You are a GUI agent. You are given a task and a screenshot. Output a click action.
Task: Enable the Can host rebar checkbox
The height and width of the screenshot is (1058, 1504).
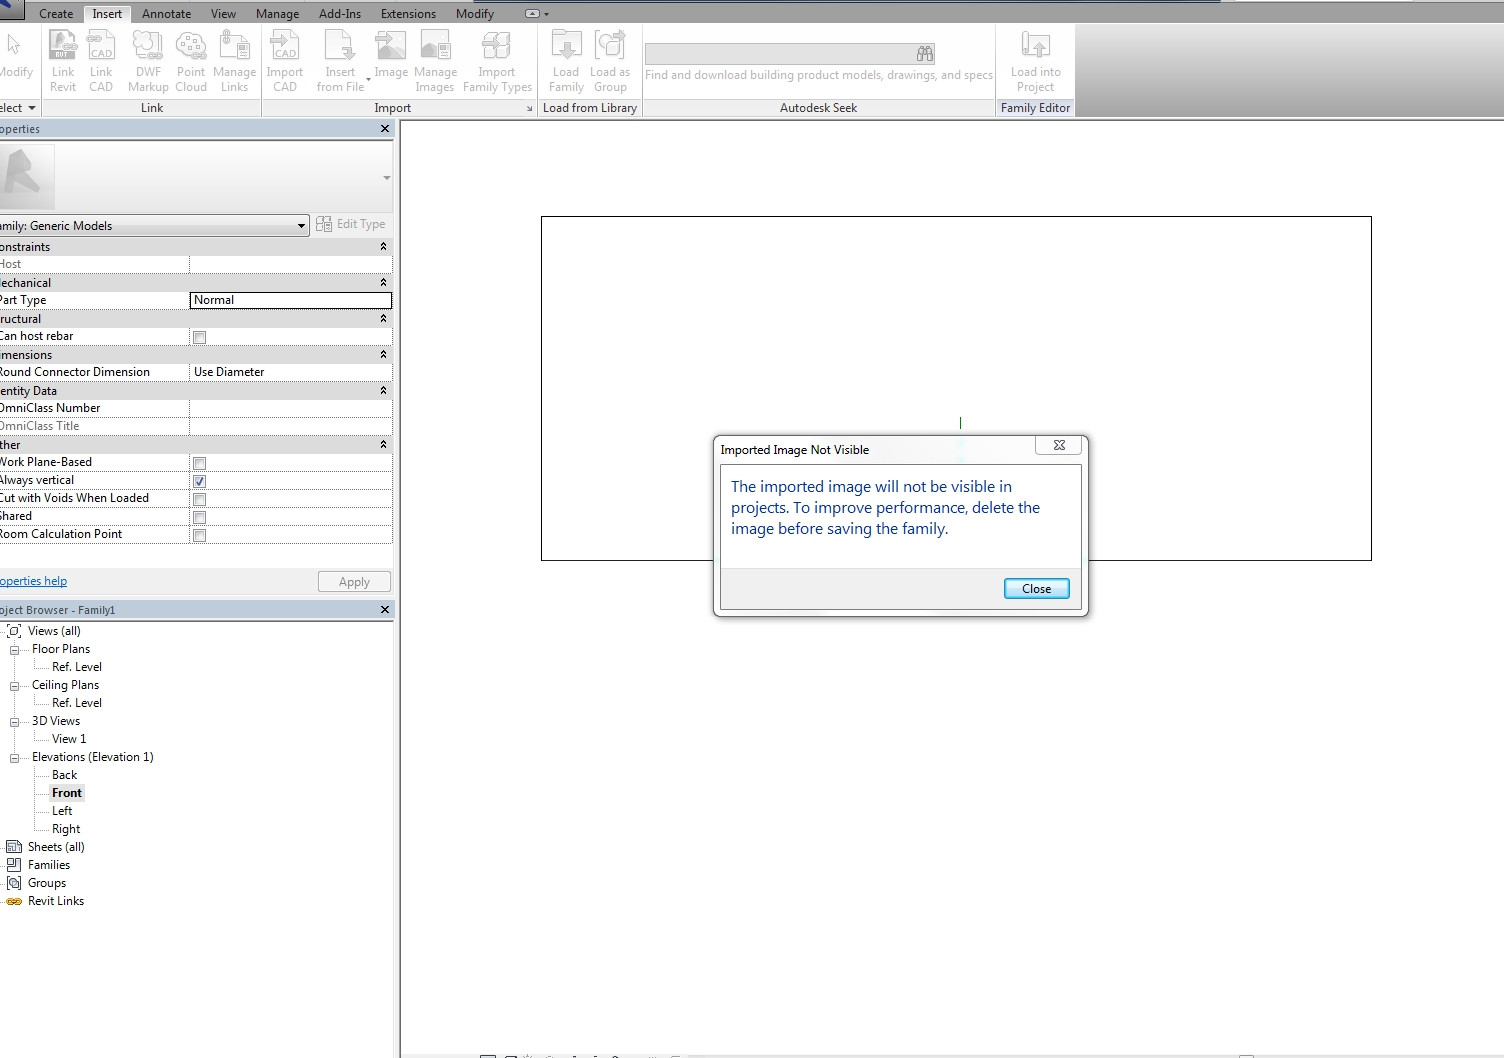[x=199, y=337]
